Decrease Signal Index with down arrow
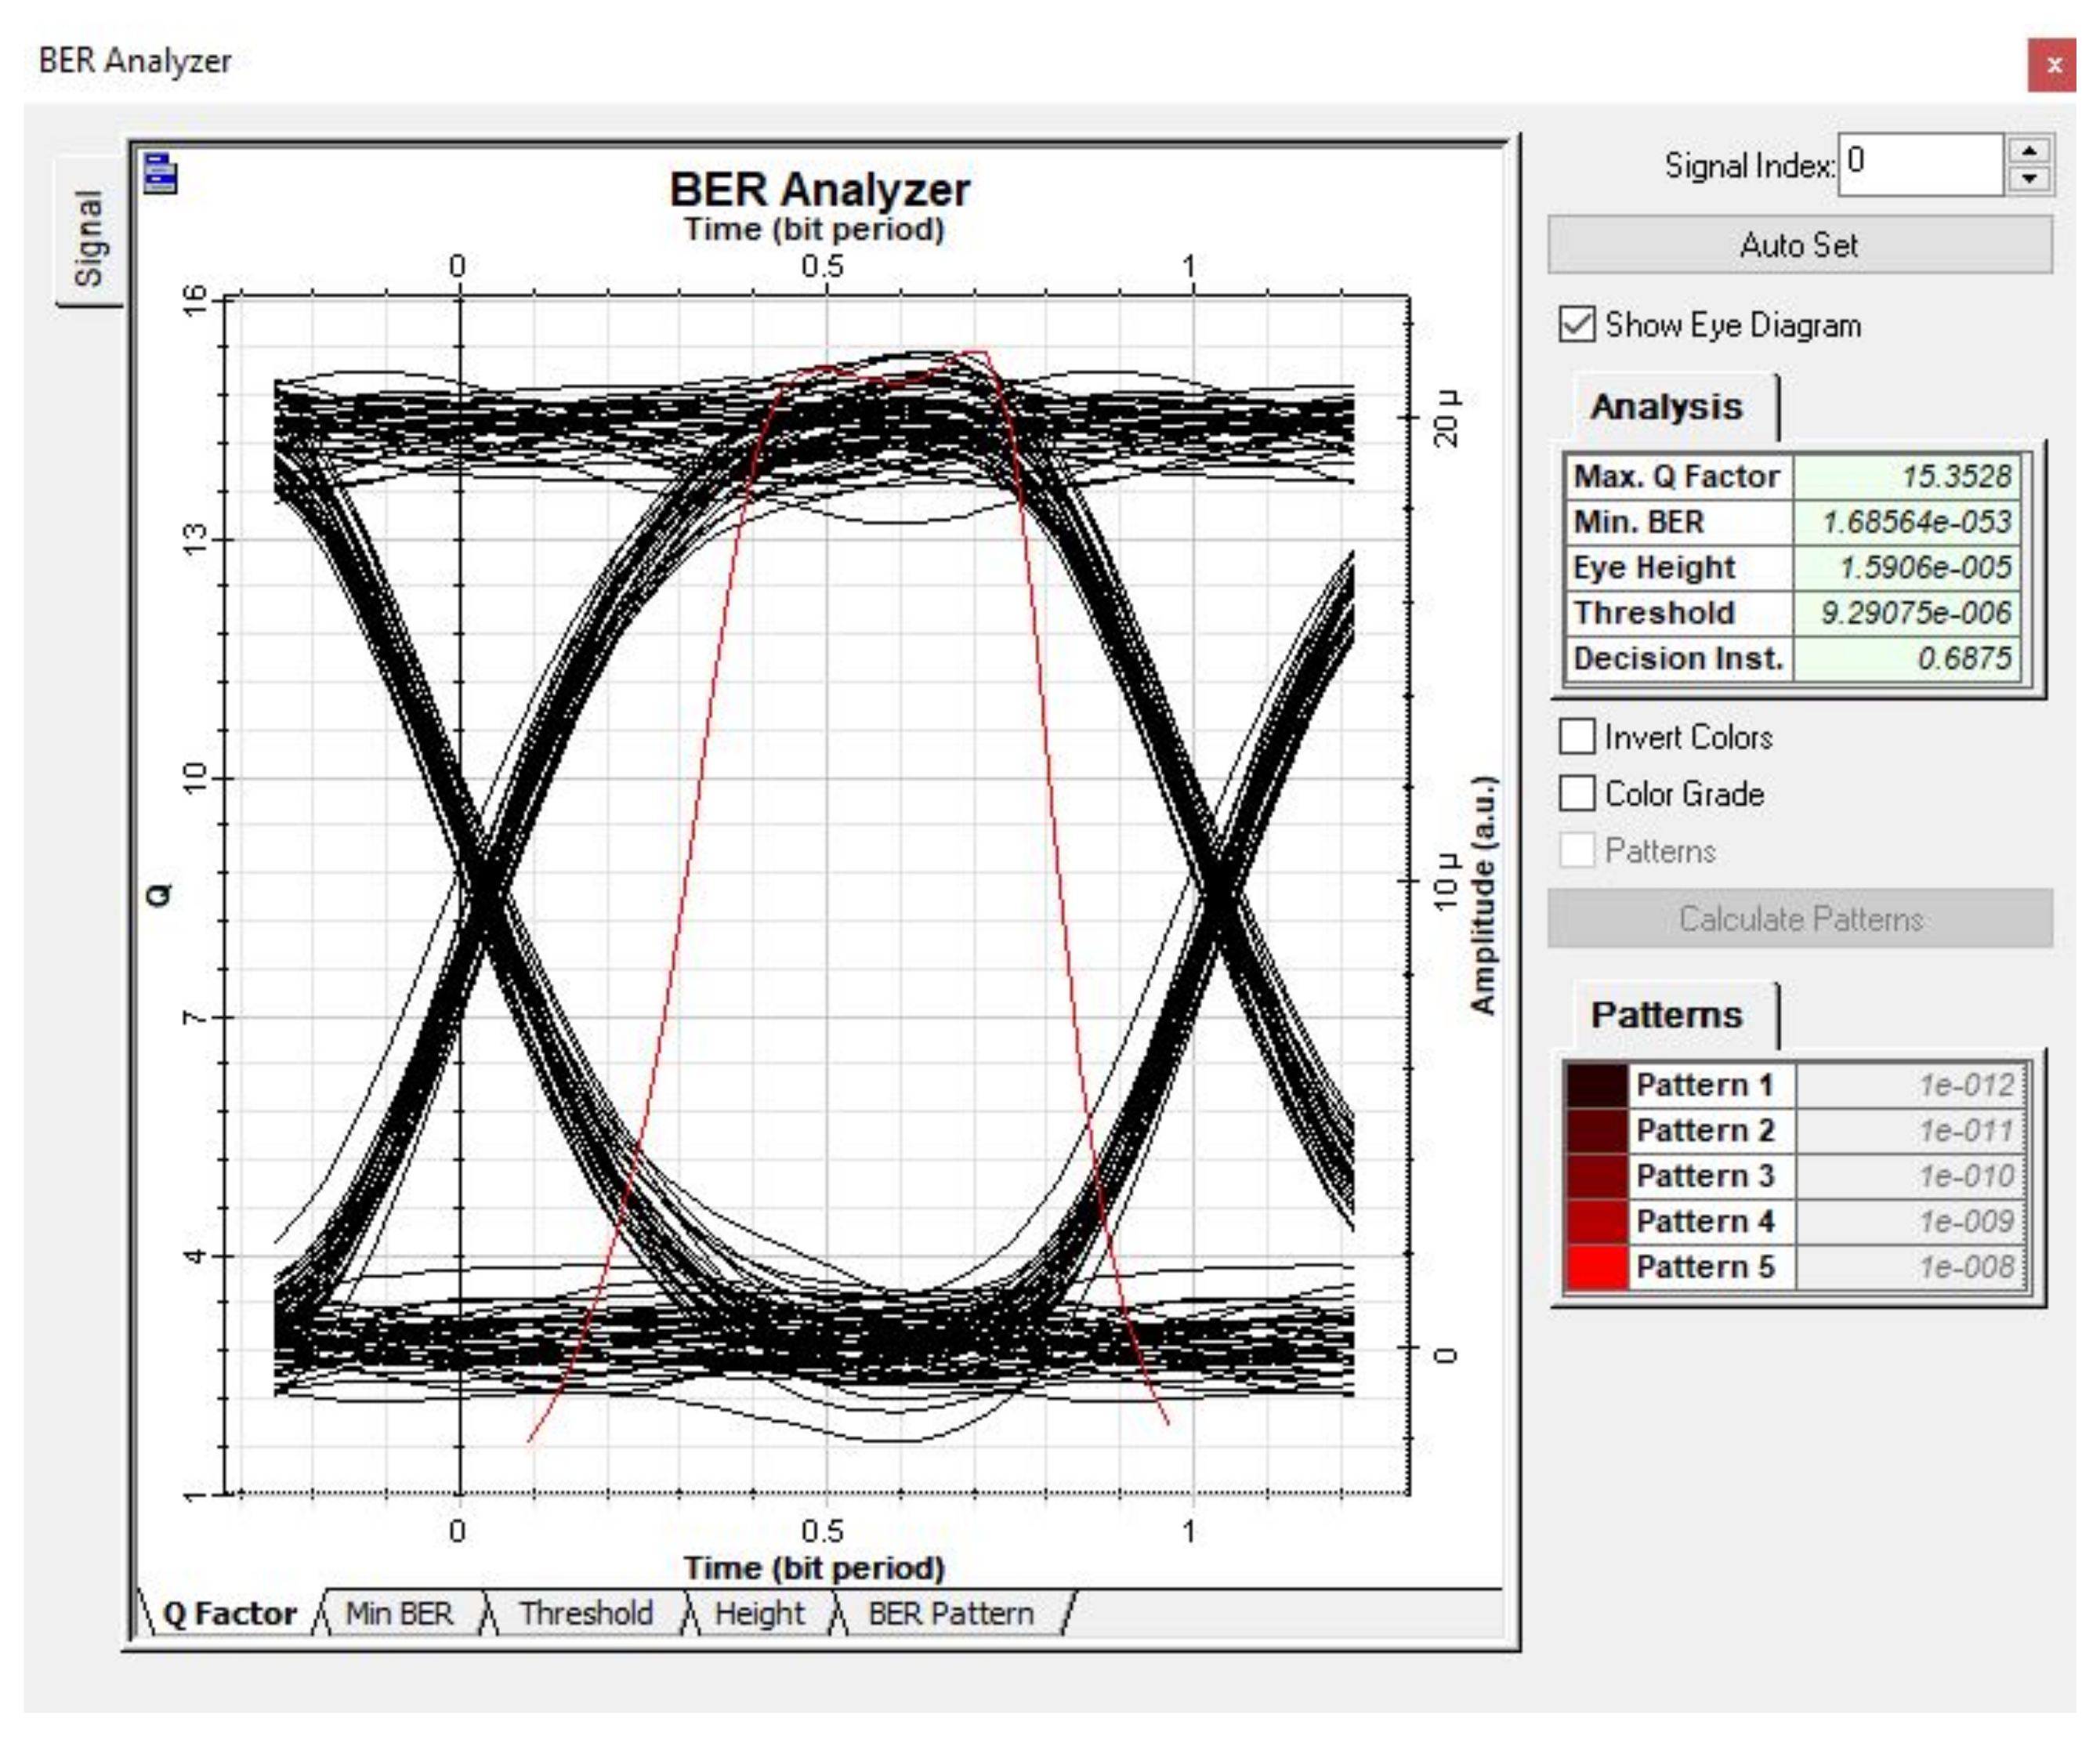This screenshot has width=2100, height=1743. (x=2029, y=179)
